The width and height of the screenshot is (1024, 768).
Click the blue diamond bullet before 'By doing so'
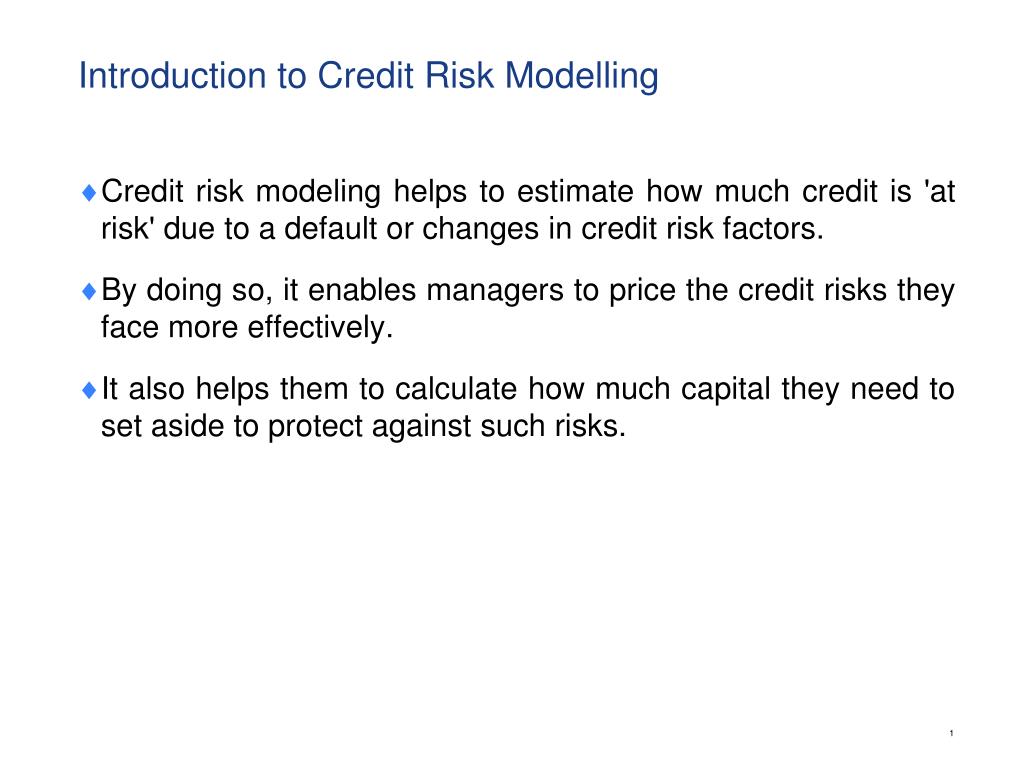coord(89,291)
